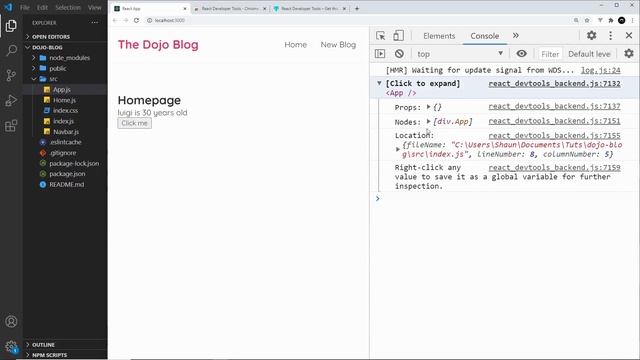640x360 pixels.
Task: Open a new browser tab with plus
Action: 357,8
